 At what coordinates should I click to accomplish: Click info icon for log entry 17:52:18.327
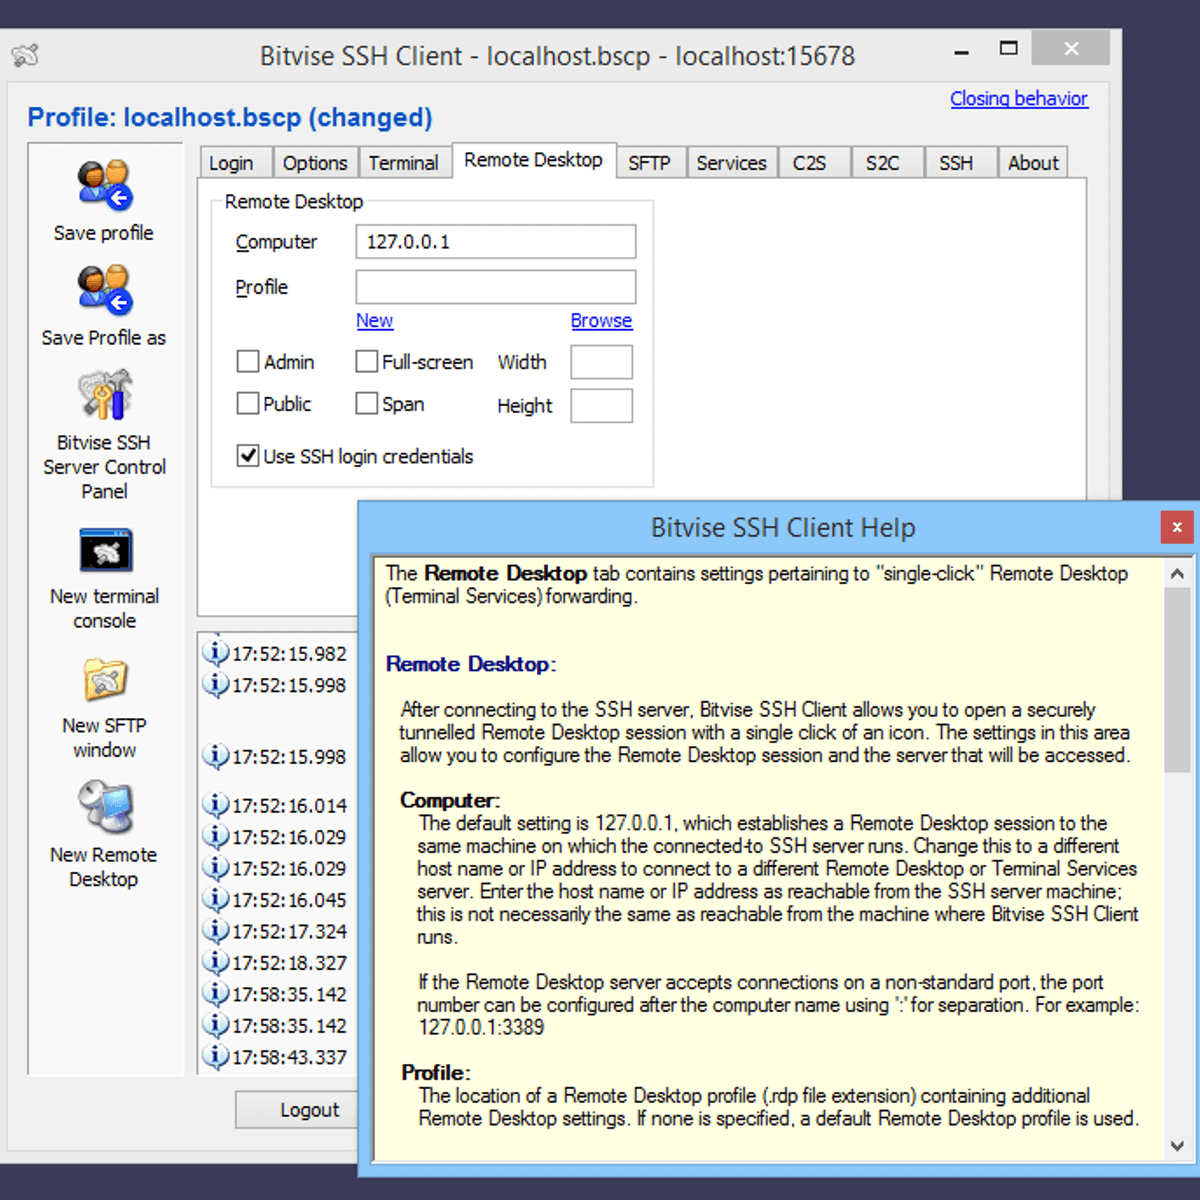(x=215, y=962)
